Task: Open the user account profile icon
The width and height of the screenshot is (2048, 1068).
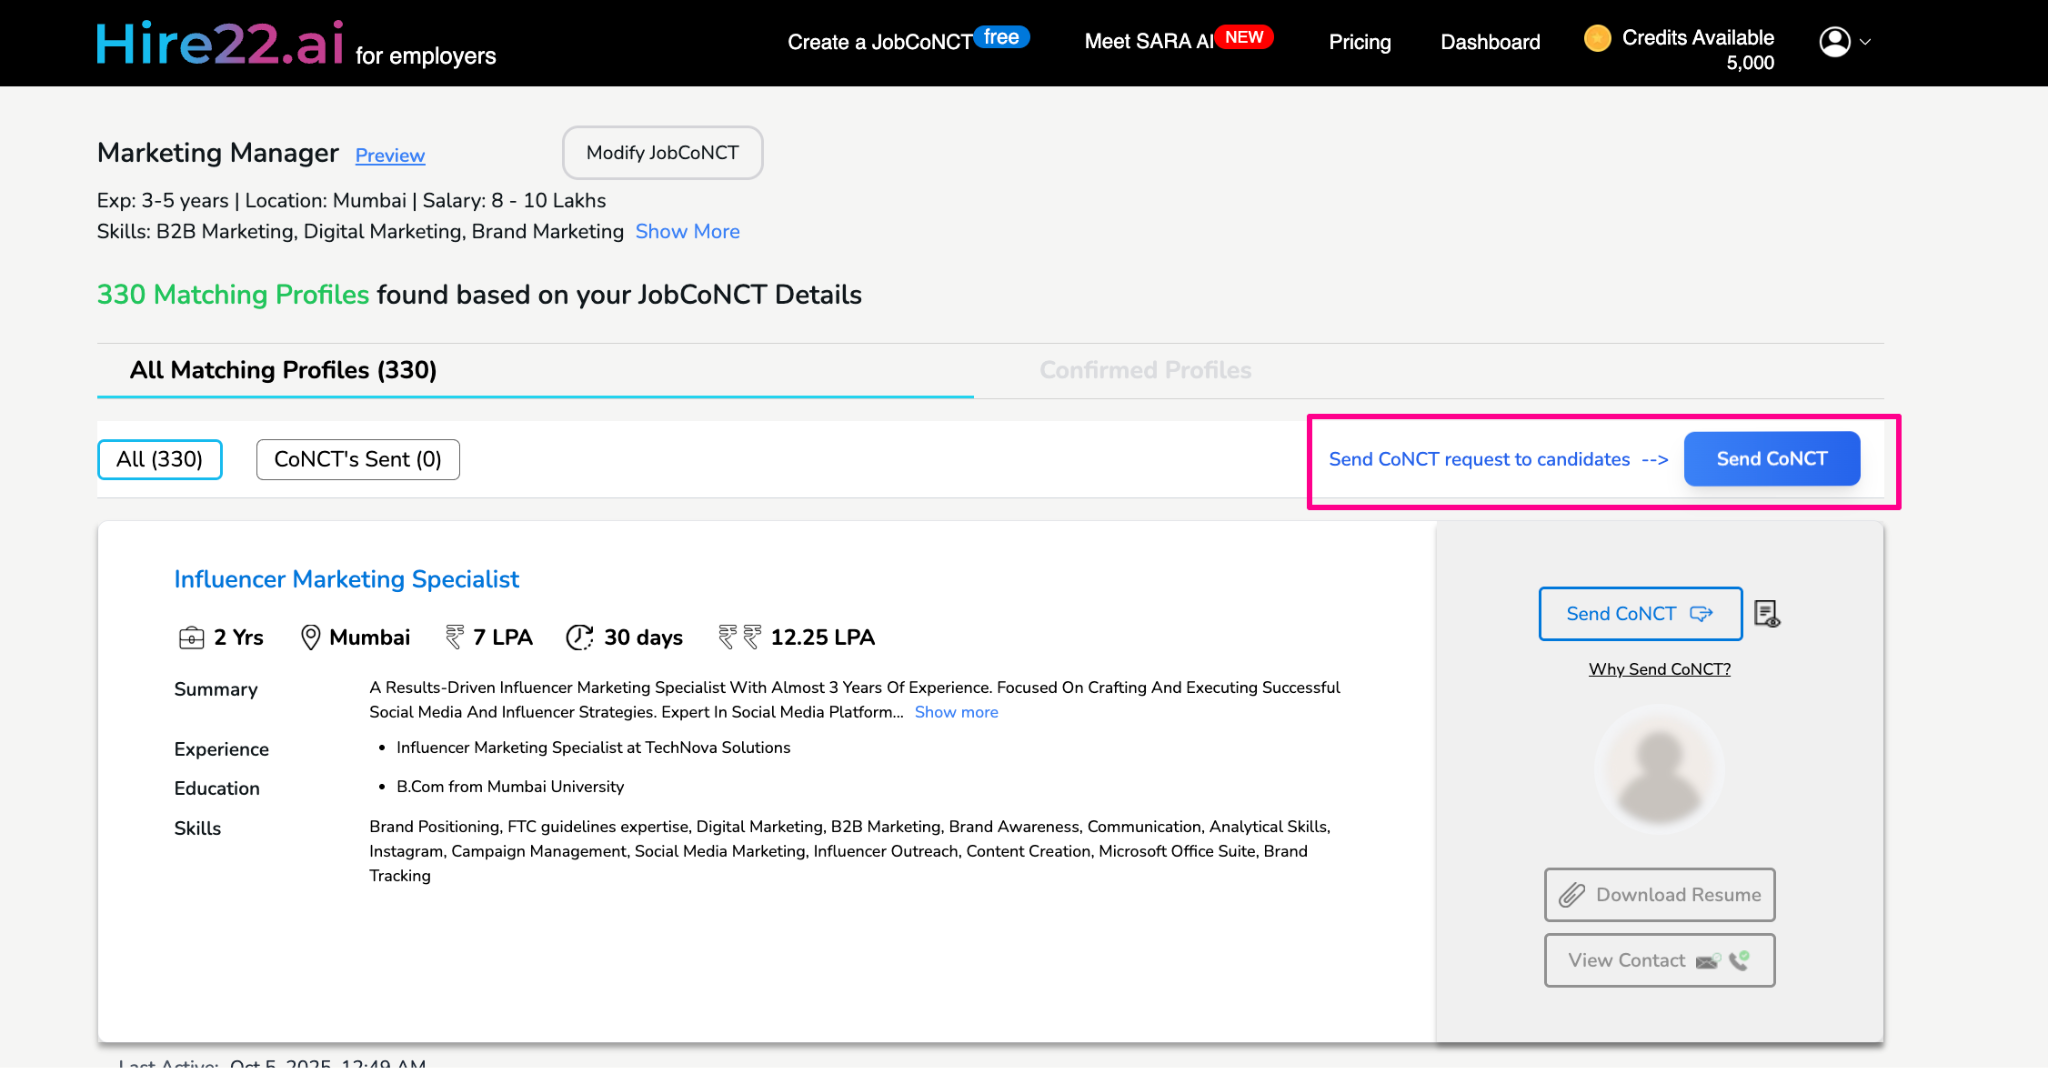Action: (1833, 42)
